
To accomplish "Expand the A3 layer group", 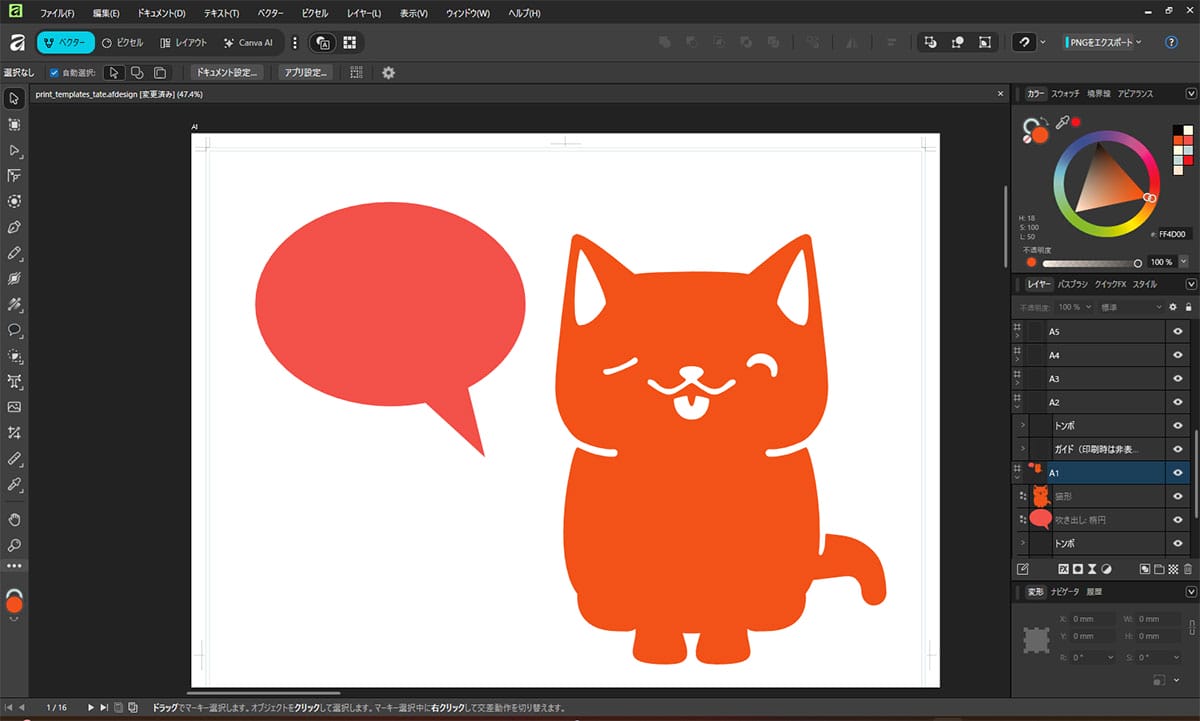I will [x=1017, y=384].
